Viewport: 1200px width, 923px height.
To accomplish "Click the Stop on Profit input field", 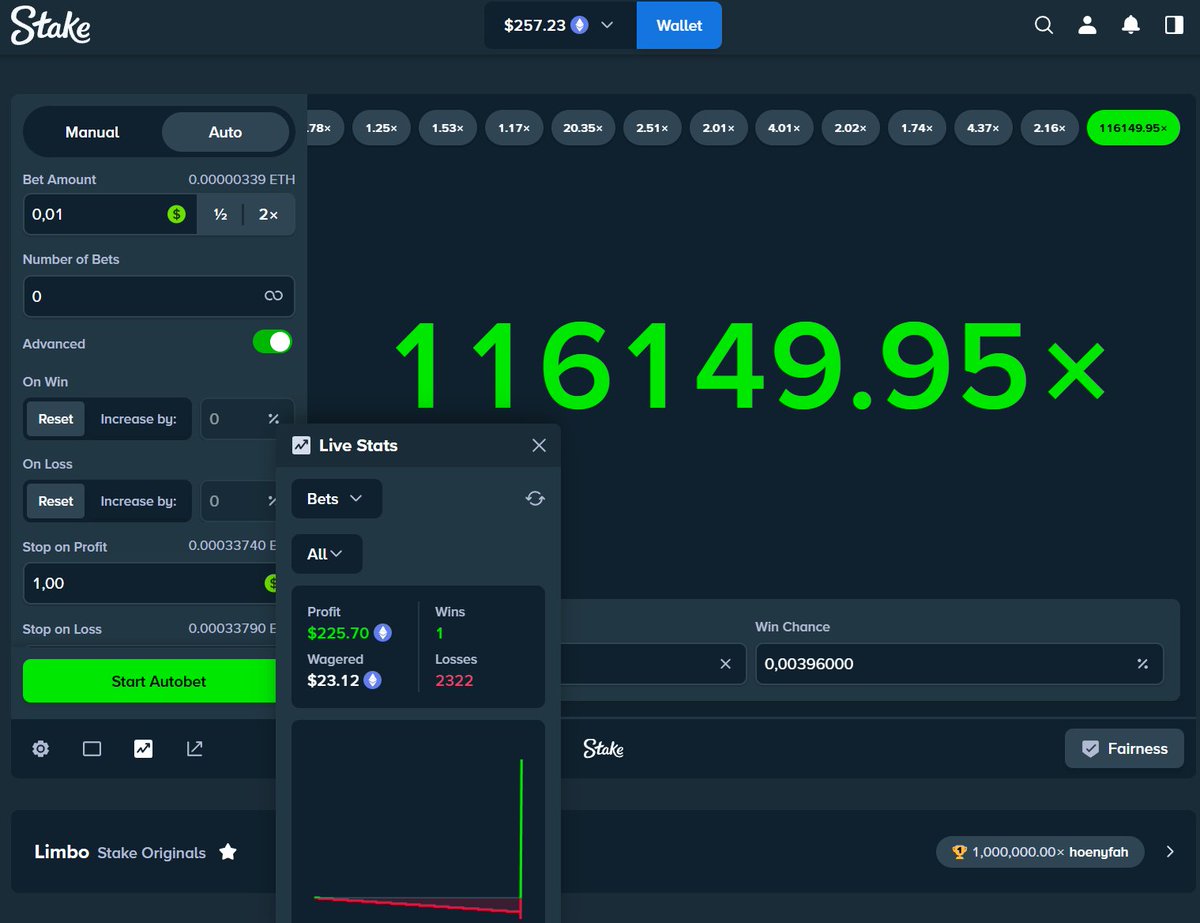I will tap(150, 583).
